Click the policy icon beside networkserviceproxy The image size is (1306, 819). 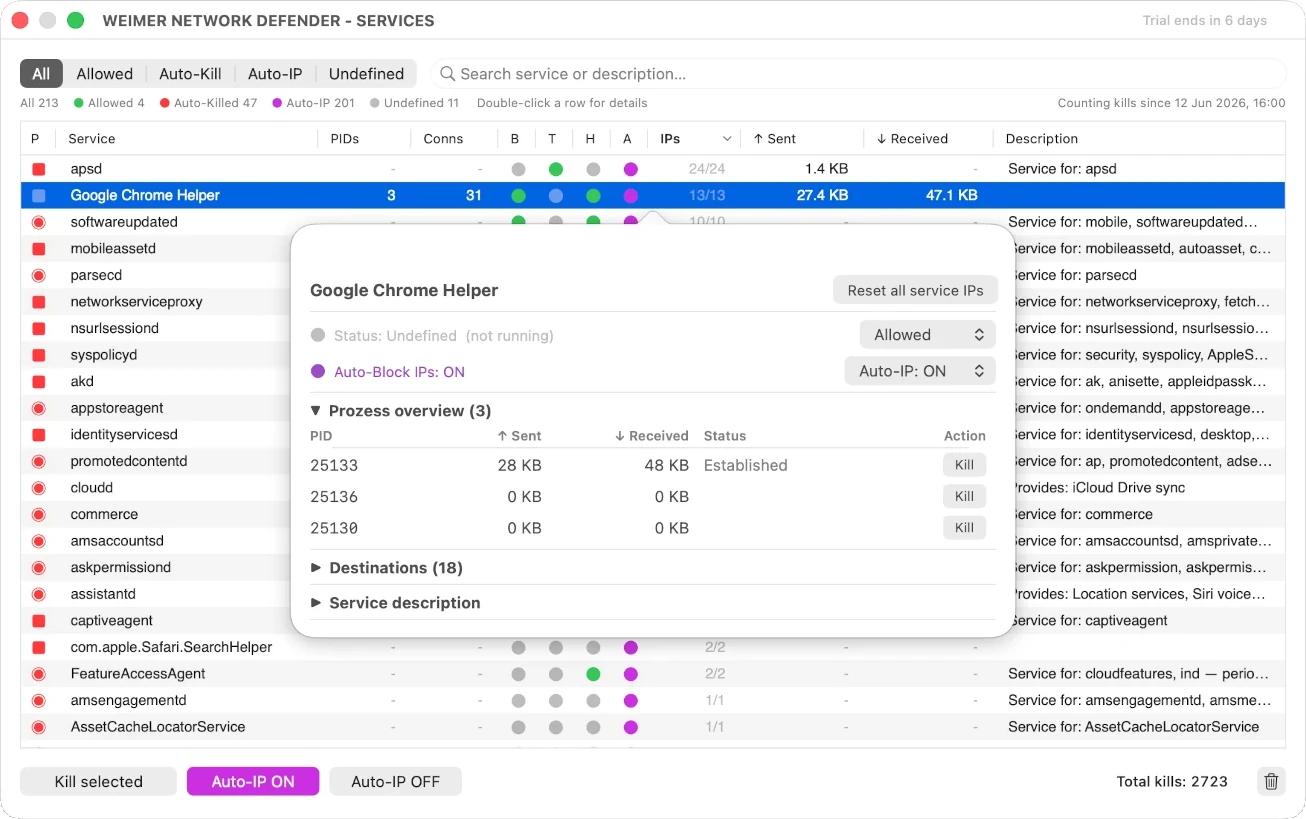[39, 302]
